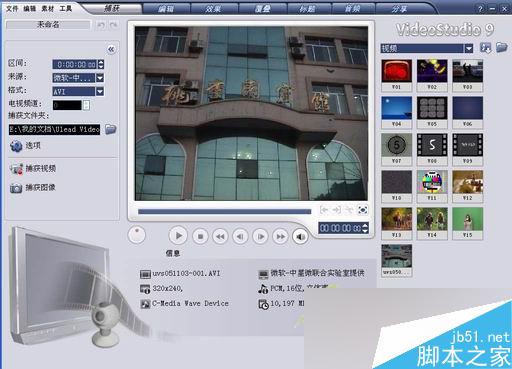Switch to the 编辑 step tab
Image resolution: width=512 pixels, height=369 pixels.
[x=166, y=9]
